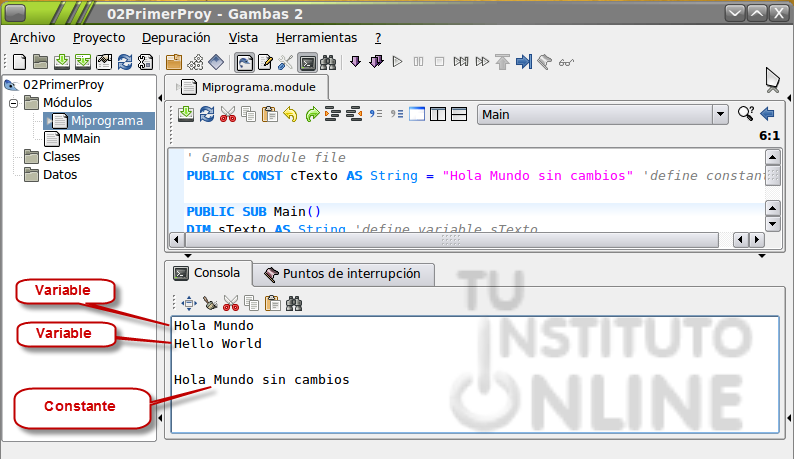Click the glasses watch-expression icon
The image size is (794, 459).
coord(566,62)
